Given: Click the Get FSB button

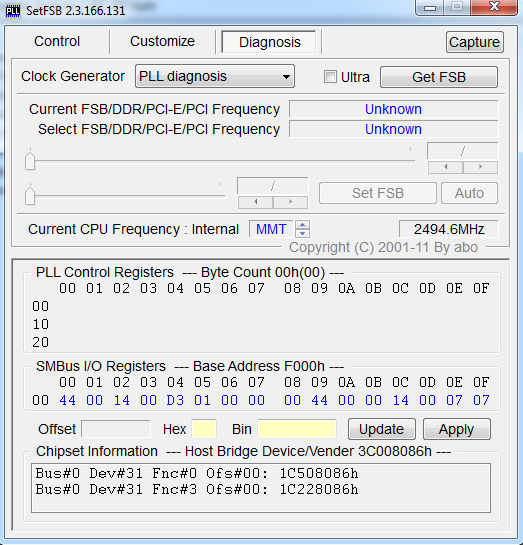Looking at the screenshot, I should tap(439, 77).
